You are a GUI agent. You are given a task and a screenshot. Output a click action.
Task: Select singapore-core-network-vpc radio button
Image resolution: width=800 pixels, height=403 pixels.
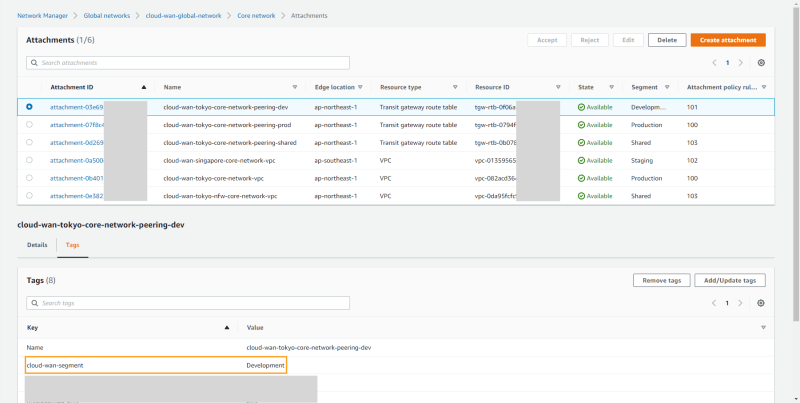point(29,160)
